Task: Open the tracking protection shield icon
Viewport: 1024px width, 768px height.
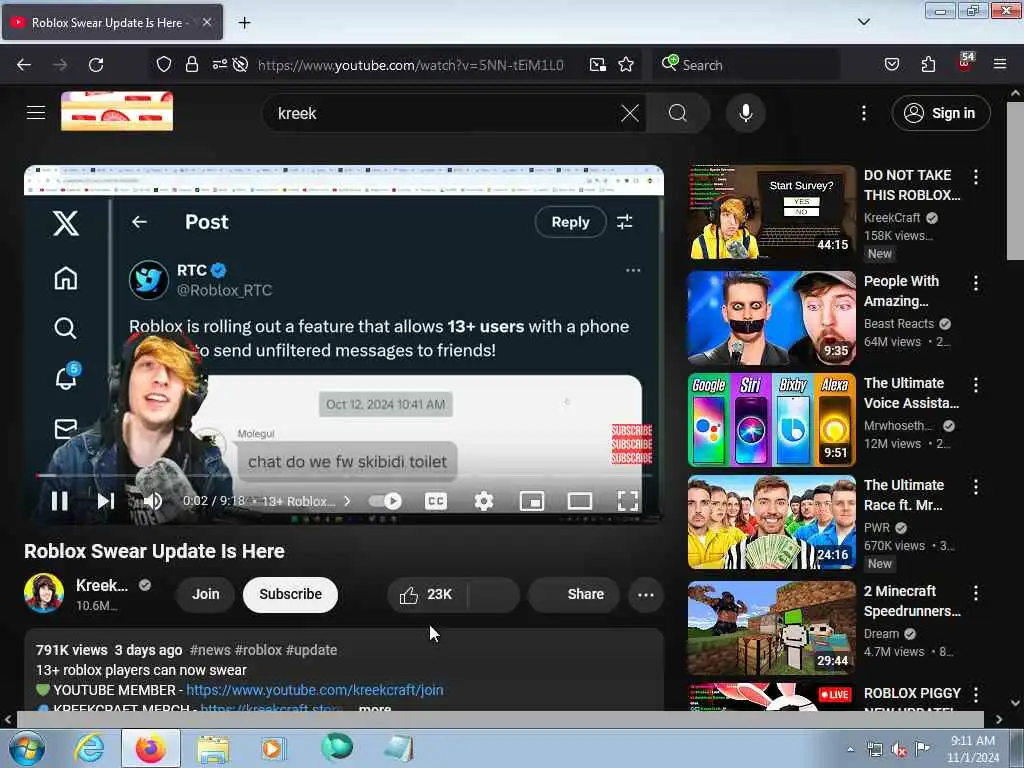Action: [164, 65]
